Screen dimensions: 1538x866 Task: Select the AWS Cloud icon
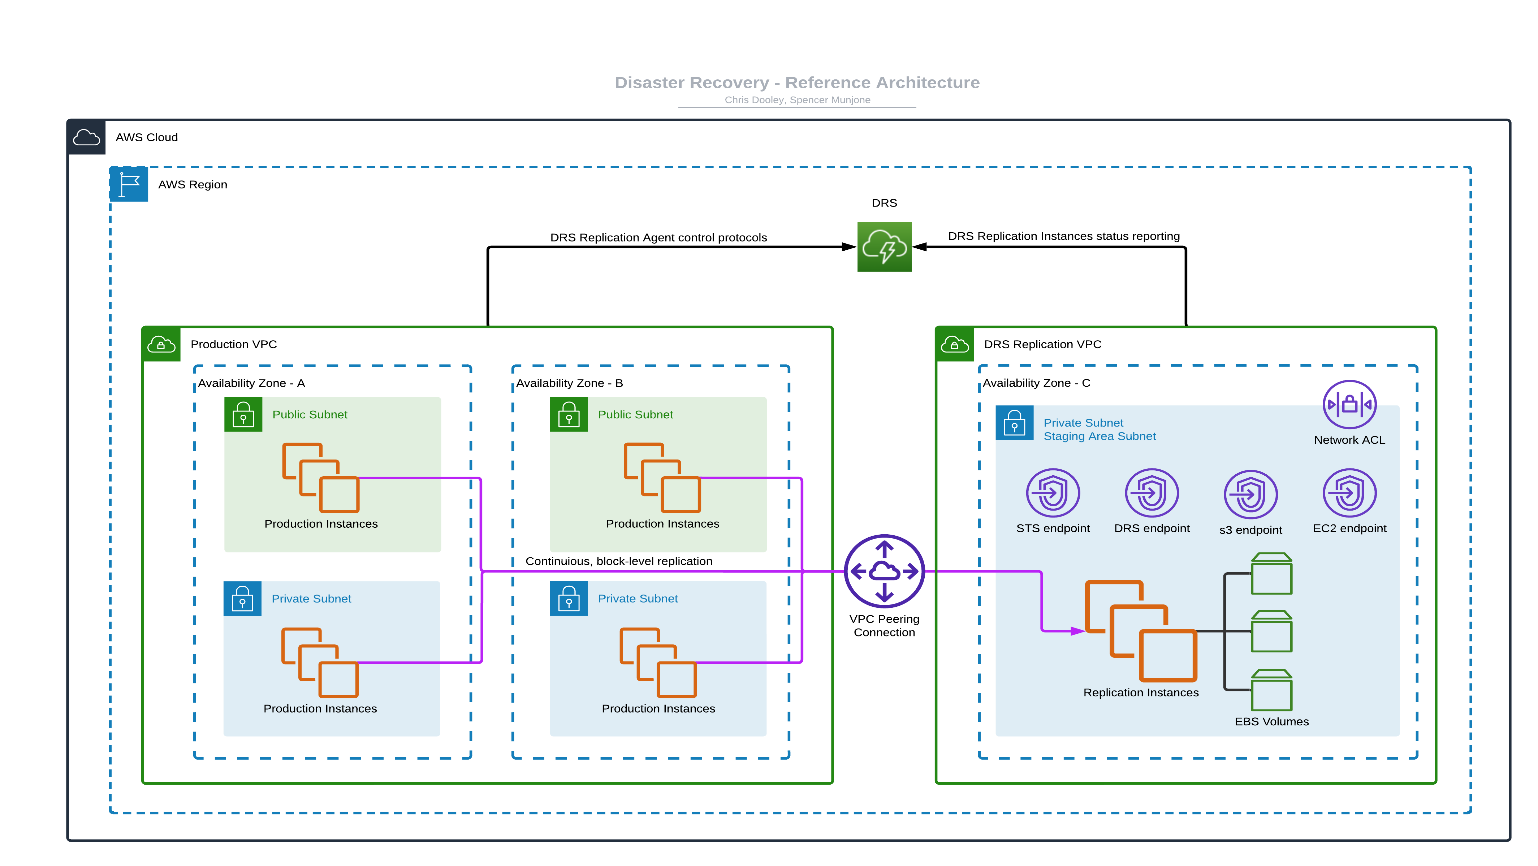pyautogui.click(x=87, y=137)
